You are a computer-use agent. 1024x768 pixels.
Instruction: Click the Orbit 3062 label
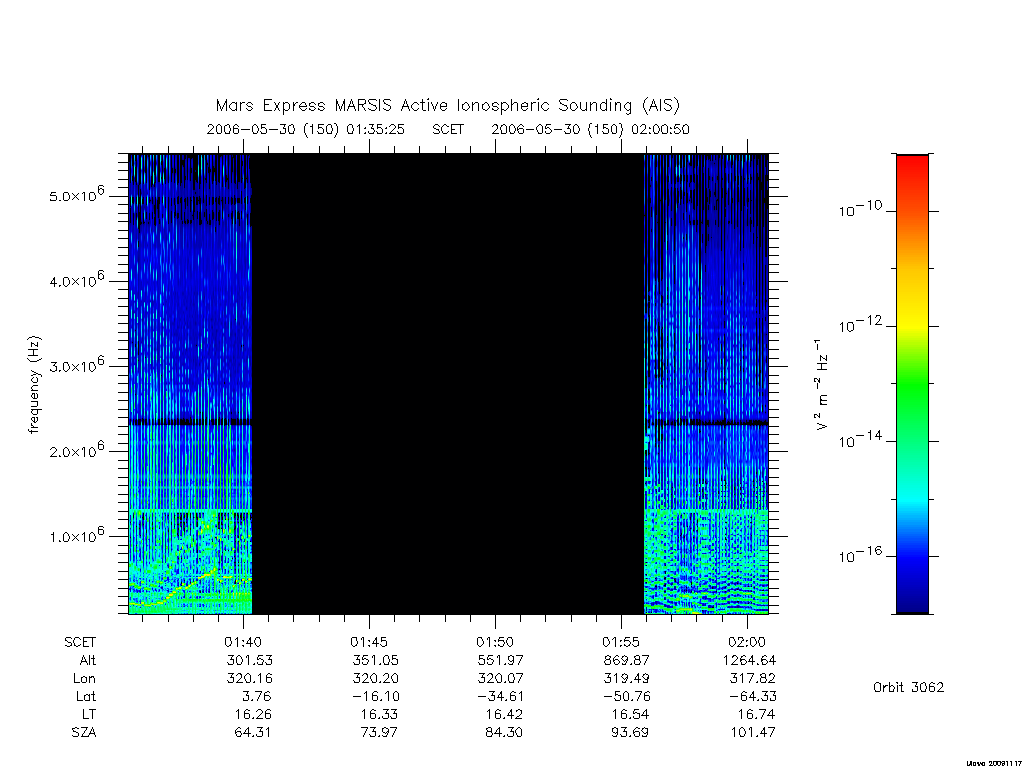[x=908, y=687]
